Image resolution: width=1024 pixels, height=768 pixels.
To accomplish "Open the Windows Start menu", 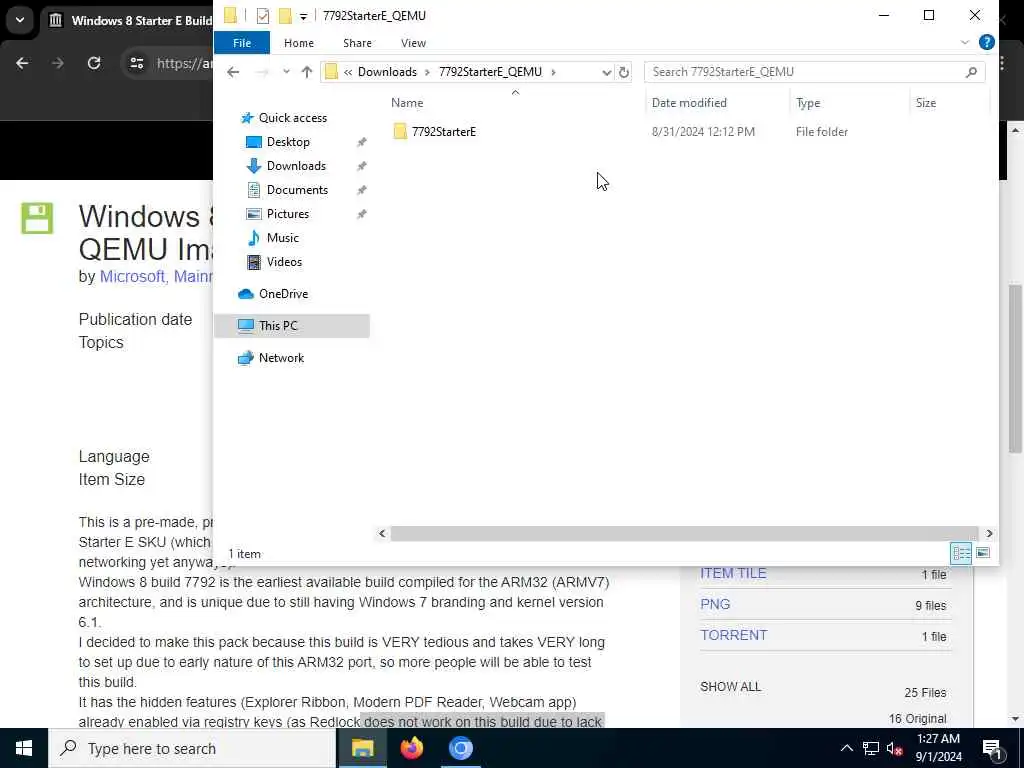I will [x=24, y=748].
